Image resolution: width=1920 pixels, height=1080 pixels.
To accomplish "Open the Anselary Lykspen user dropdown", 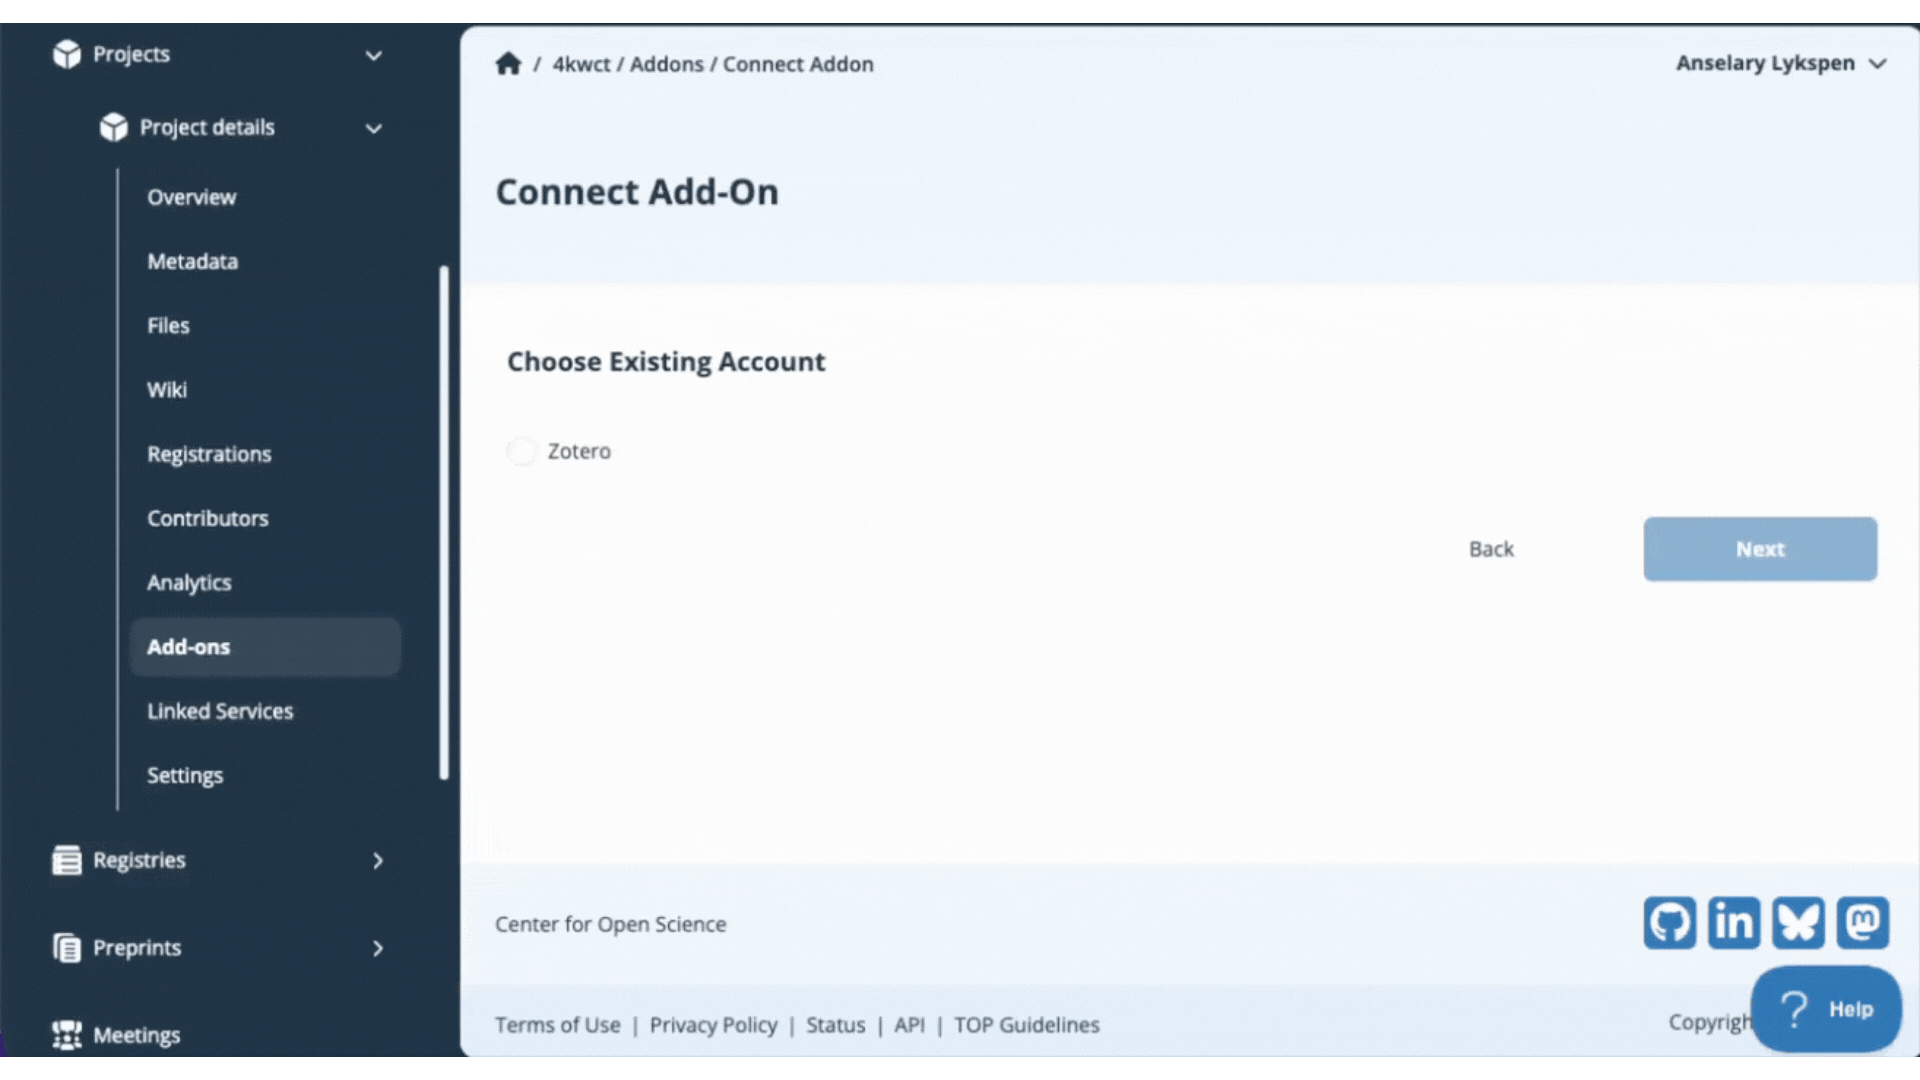I will (1781, 63).
